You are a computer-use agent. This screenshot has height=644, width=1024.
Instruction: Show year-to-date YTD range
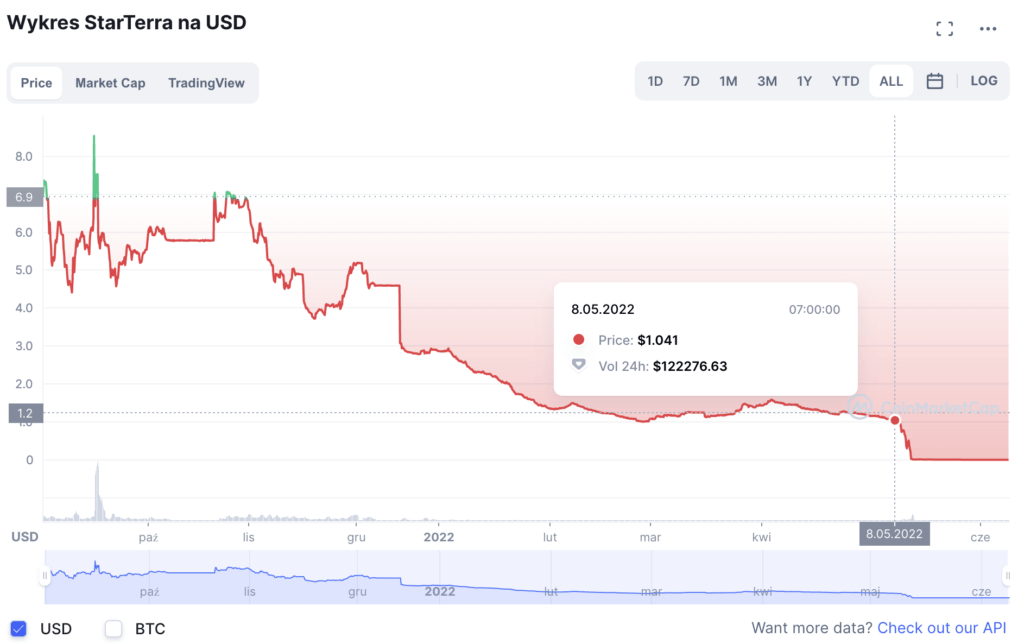pyautogui.click(x=846, y=81)
